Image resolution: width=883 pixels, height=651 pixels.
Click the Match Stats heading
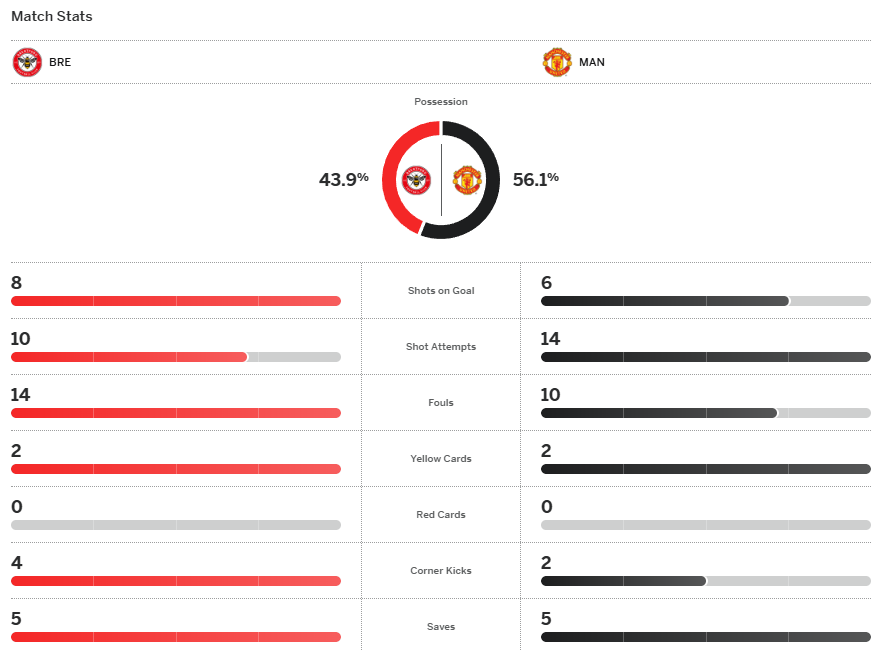pyautogui.click(x=52, y=17)
